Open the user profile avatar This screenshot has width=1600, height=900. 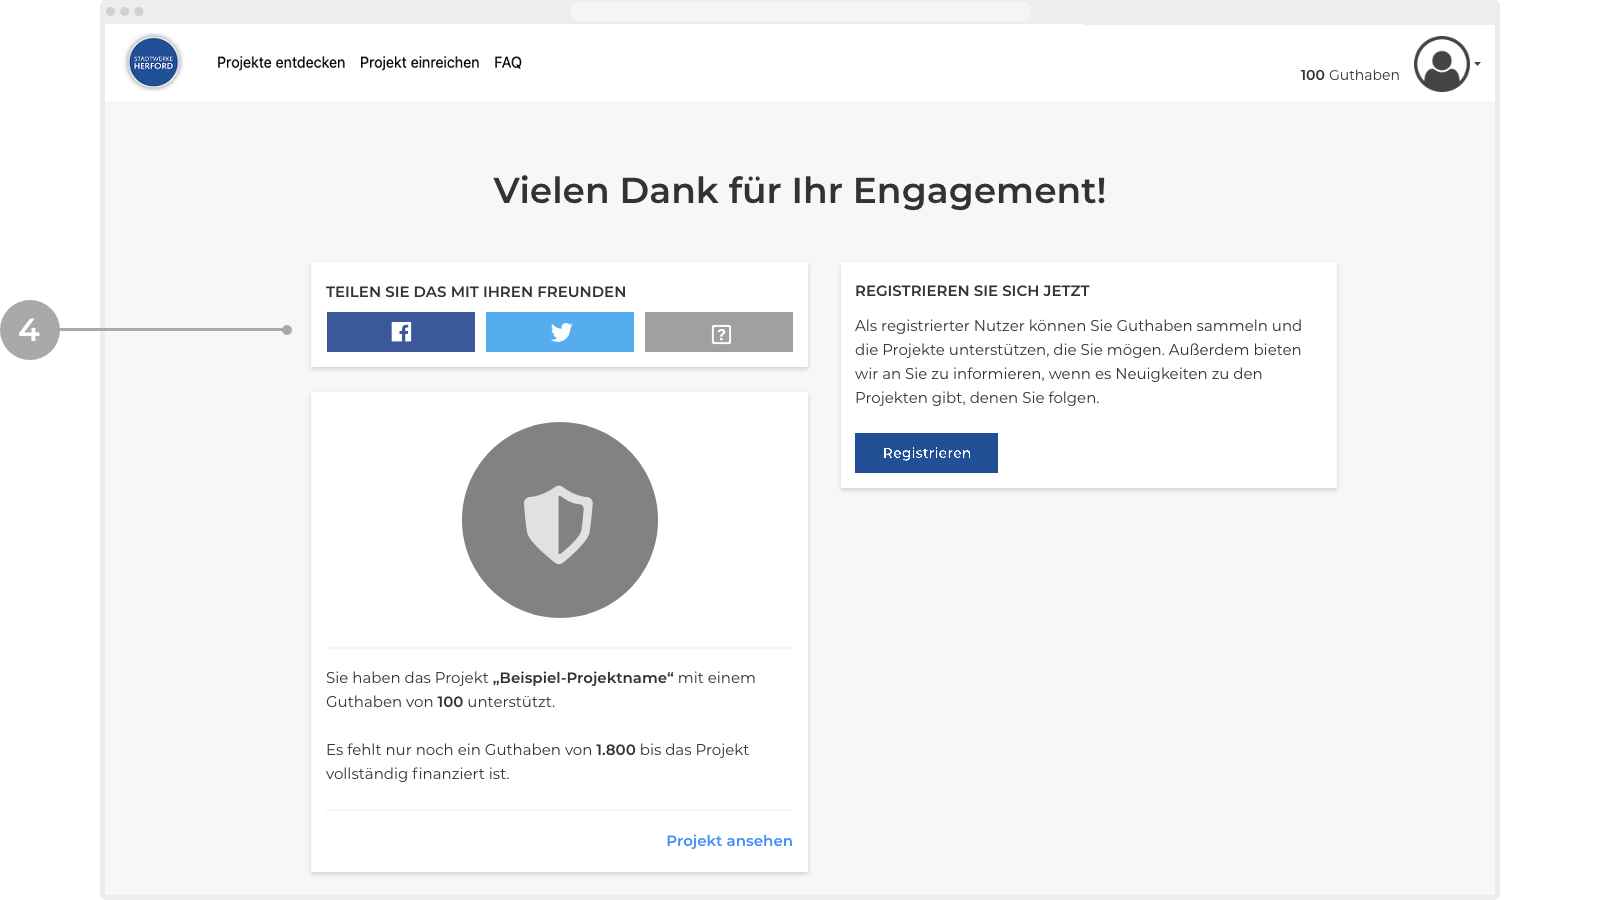1441,64
